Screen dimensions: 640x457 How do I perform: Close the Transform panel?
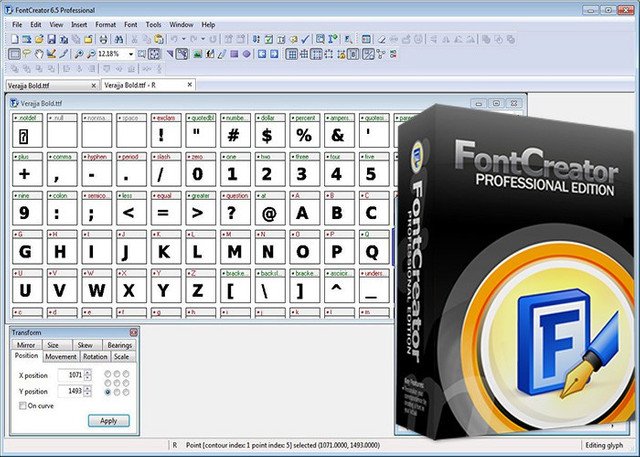[133, 333]
